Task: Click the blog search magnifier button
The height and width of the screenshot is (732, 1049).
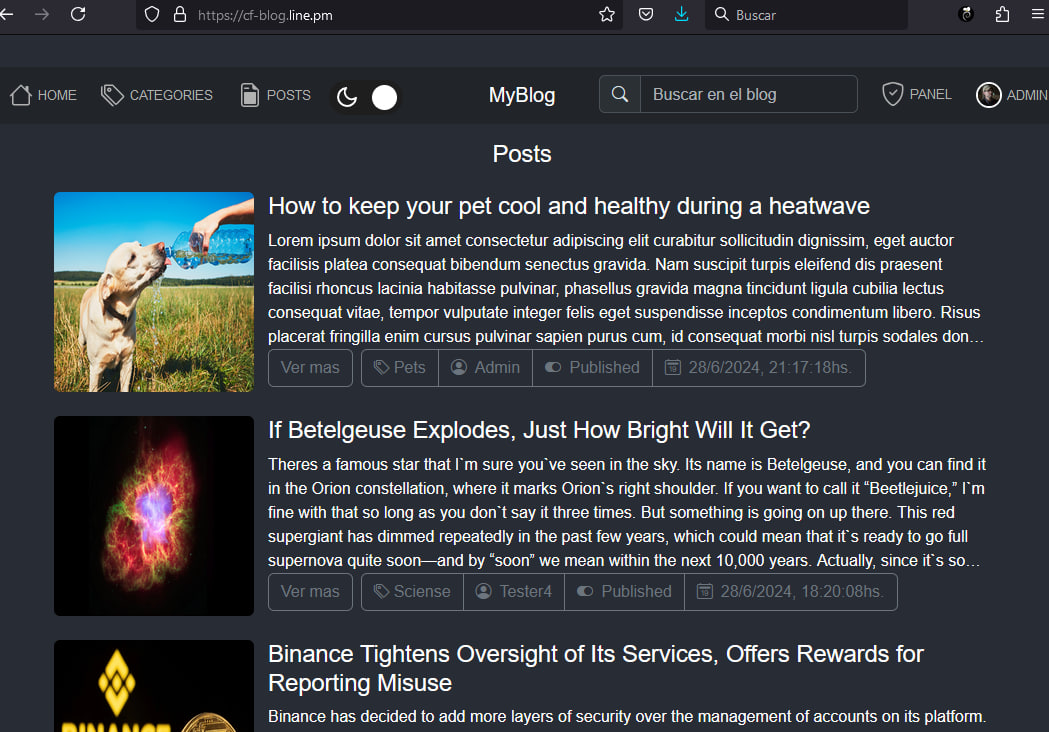Action: point(620,94)
